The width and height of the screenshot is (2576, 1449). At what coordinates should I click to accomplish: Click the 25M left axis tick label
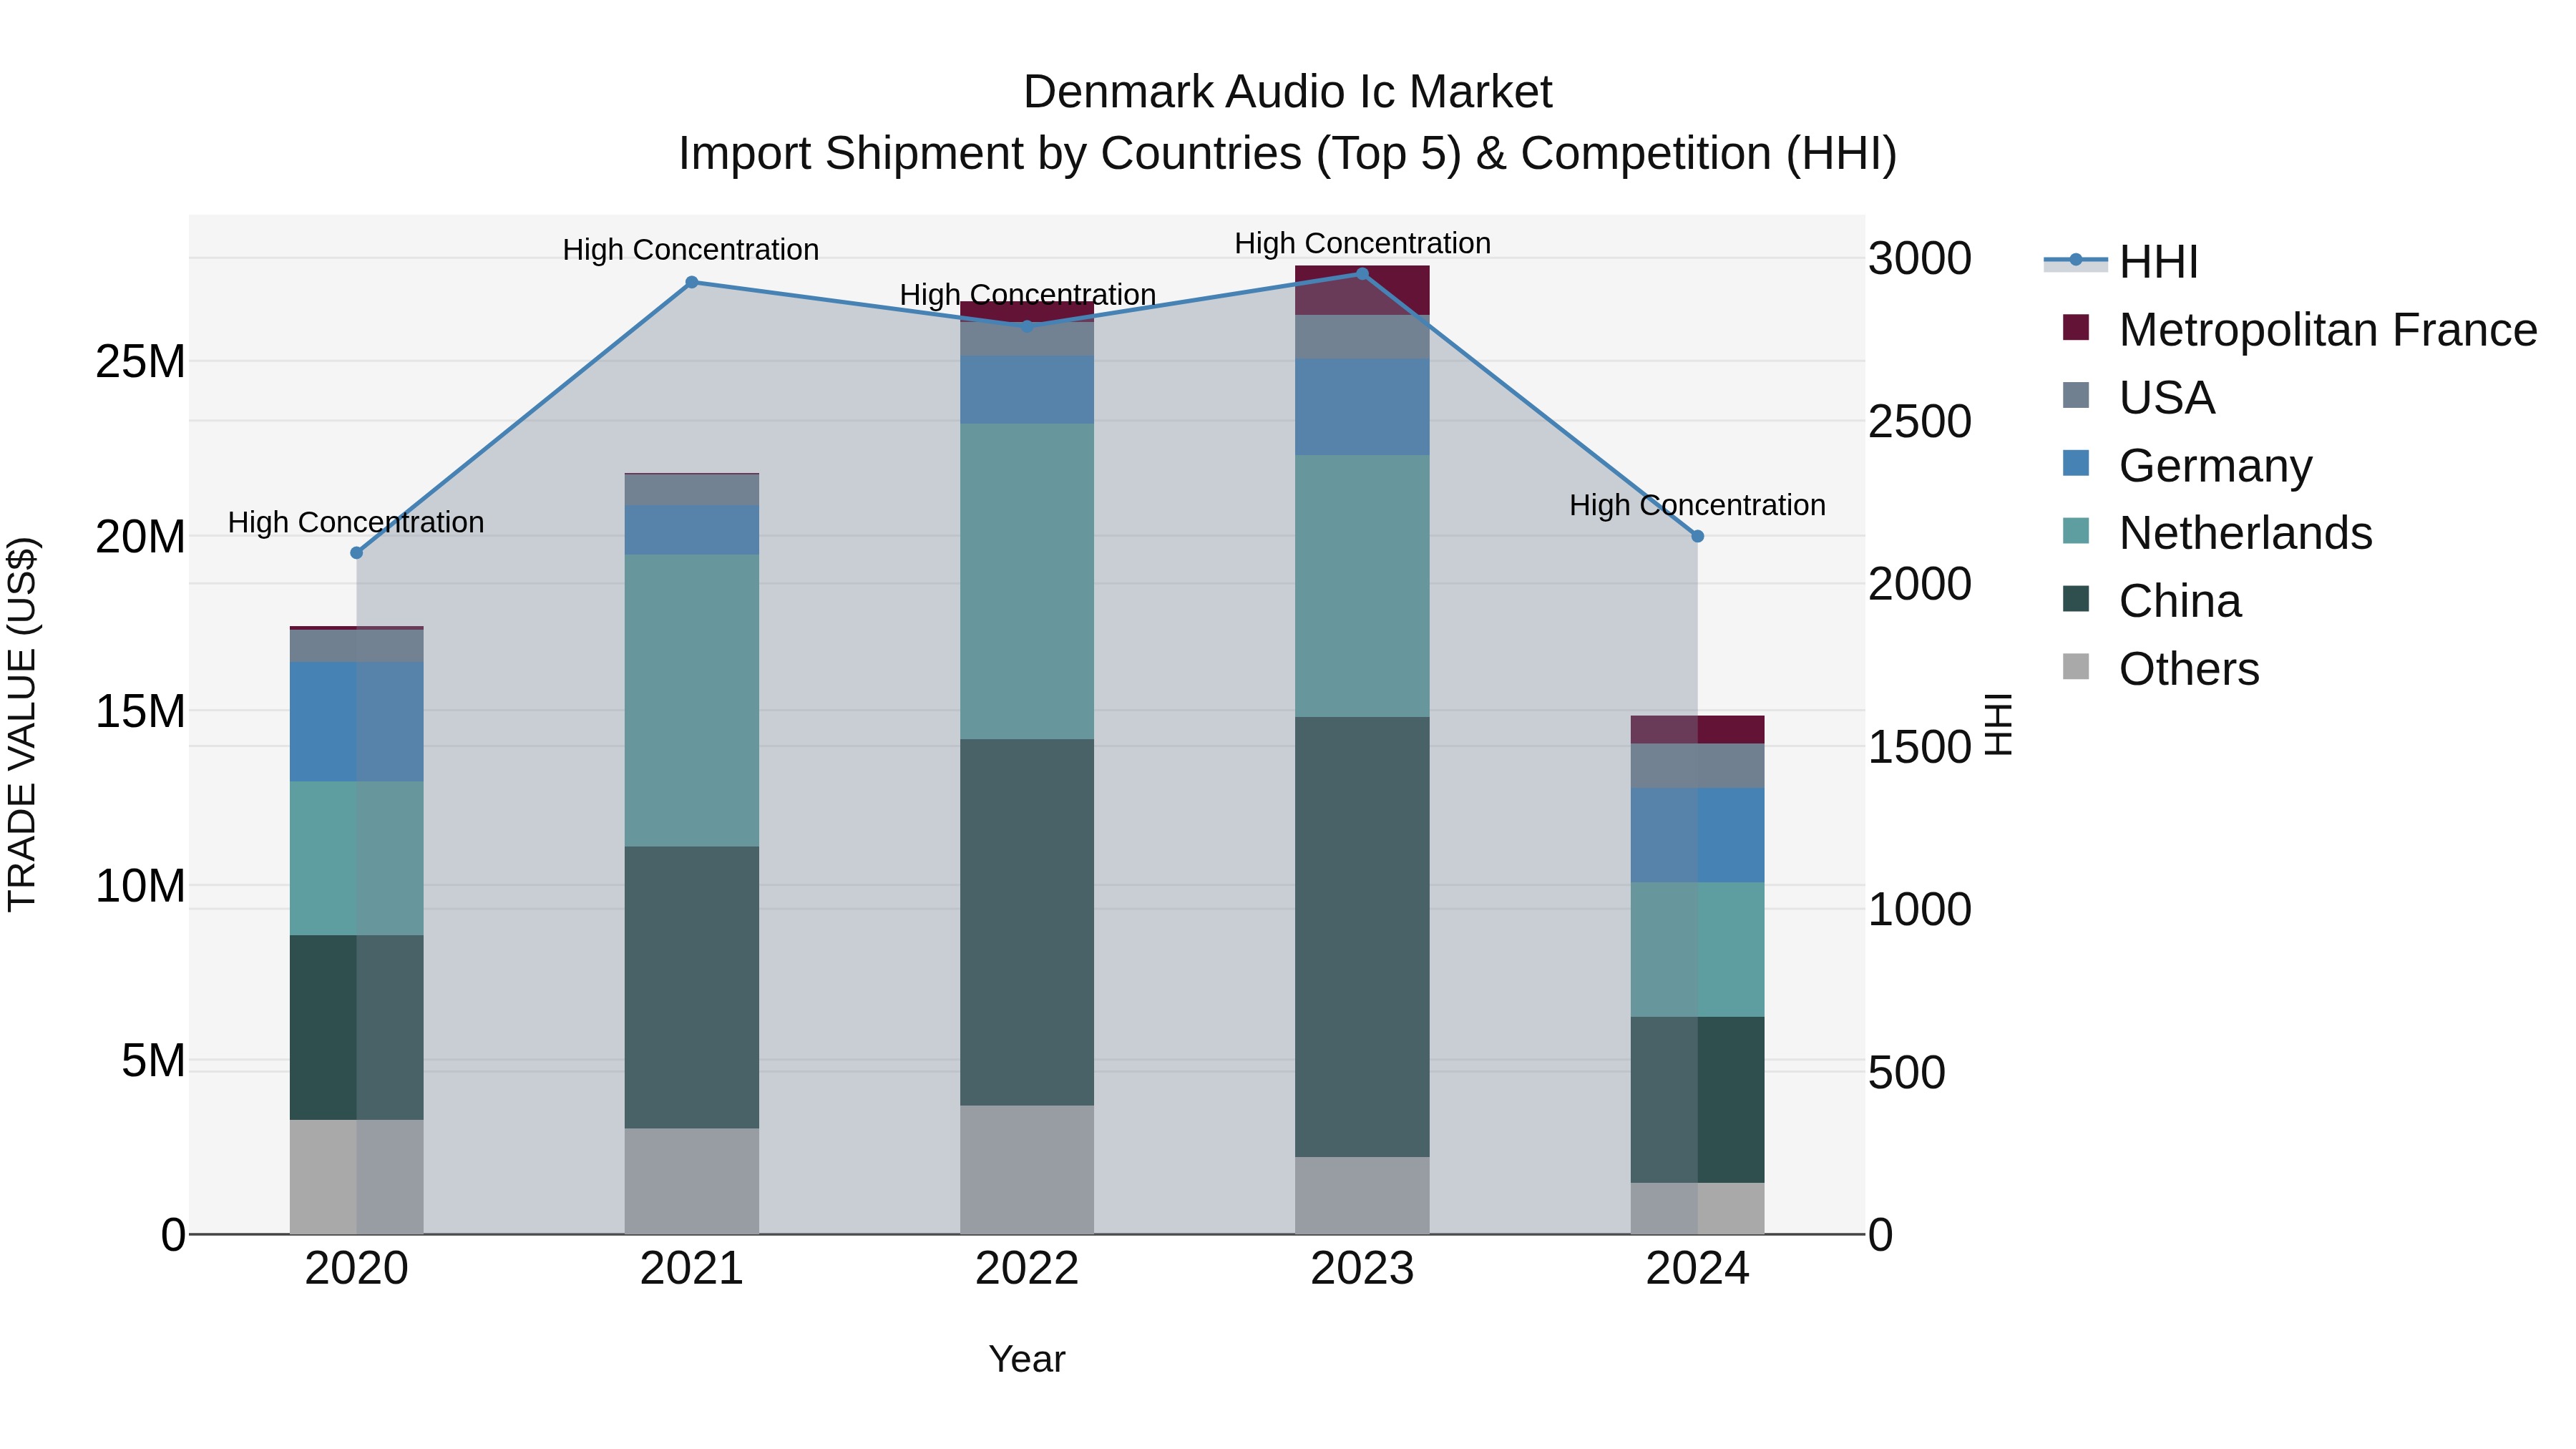pos(140,361)
